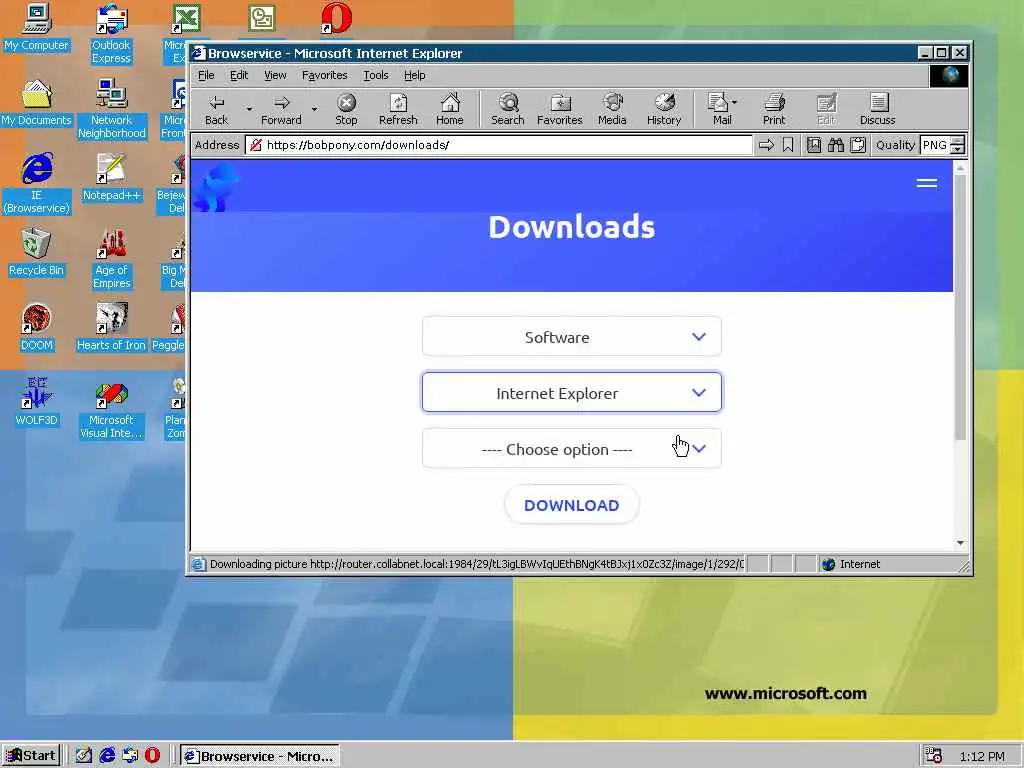Click the Opera icon in the Quick Launch bar
The image size is (1024, 768).
tap(152, 756)
